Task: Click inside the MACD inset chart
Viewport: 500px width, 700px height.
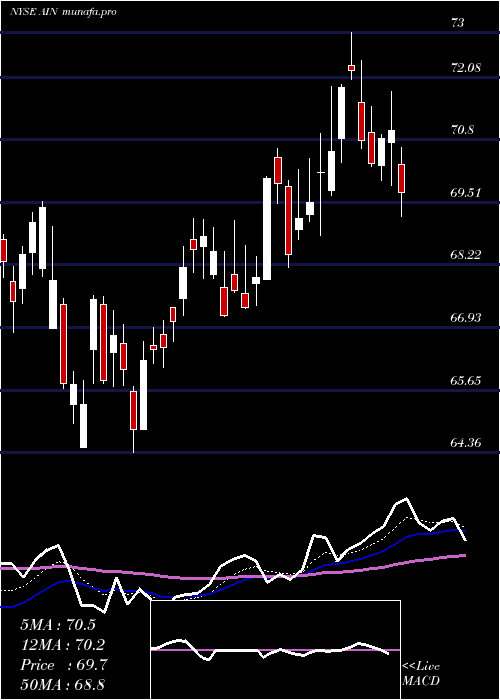Action: pos(275,650)
